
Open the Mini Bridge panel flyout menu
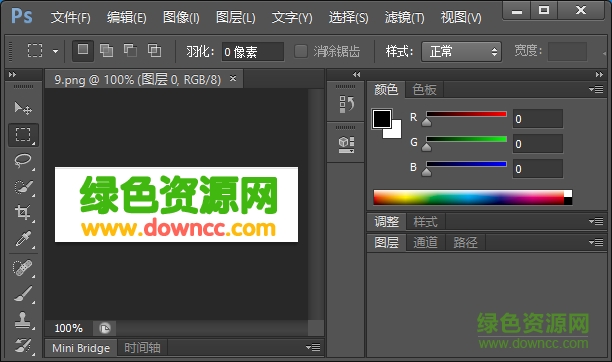313,347
